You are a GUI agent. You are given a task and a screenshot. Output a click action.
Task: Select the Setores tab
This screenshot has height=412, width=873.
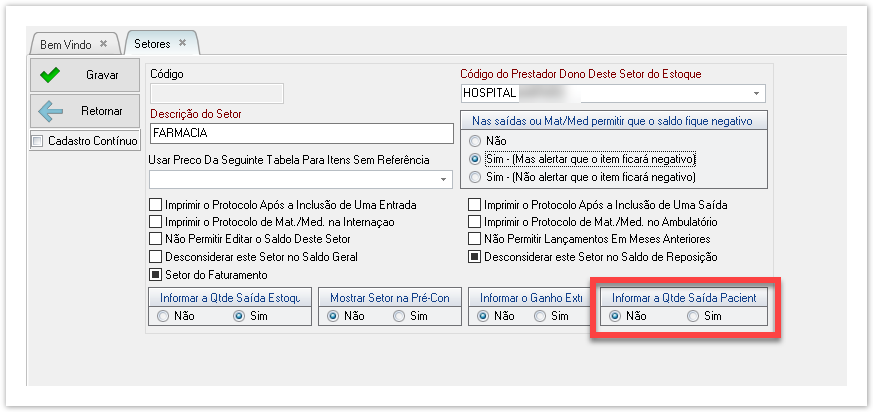pyautogui.click(x=153, y=44)
